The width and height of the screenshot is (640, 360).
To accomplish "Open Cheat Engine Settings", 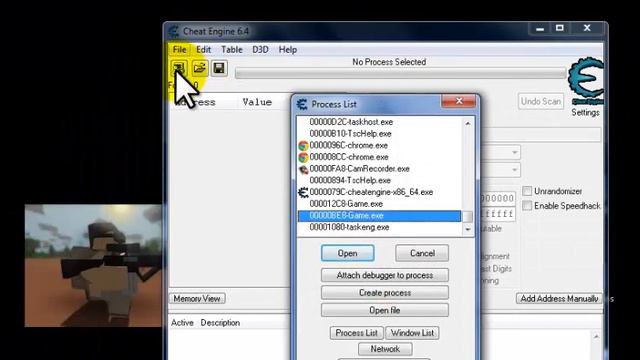I will pos(585,113).
